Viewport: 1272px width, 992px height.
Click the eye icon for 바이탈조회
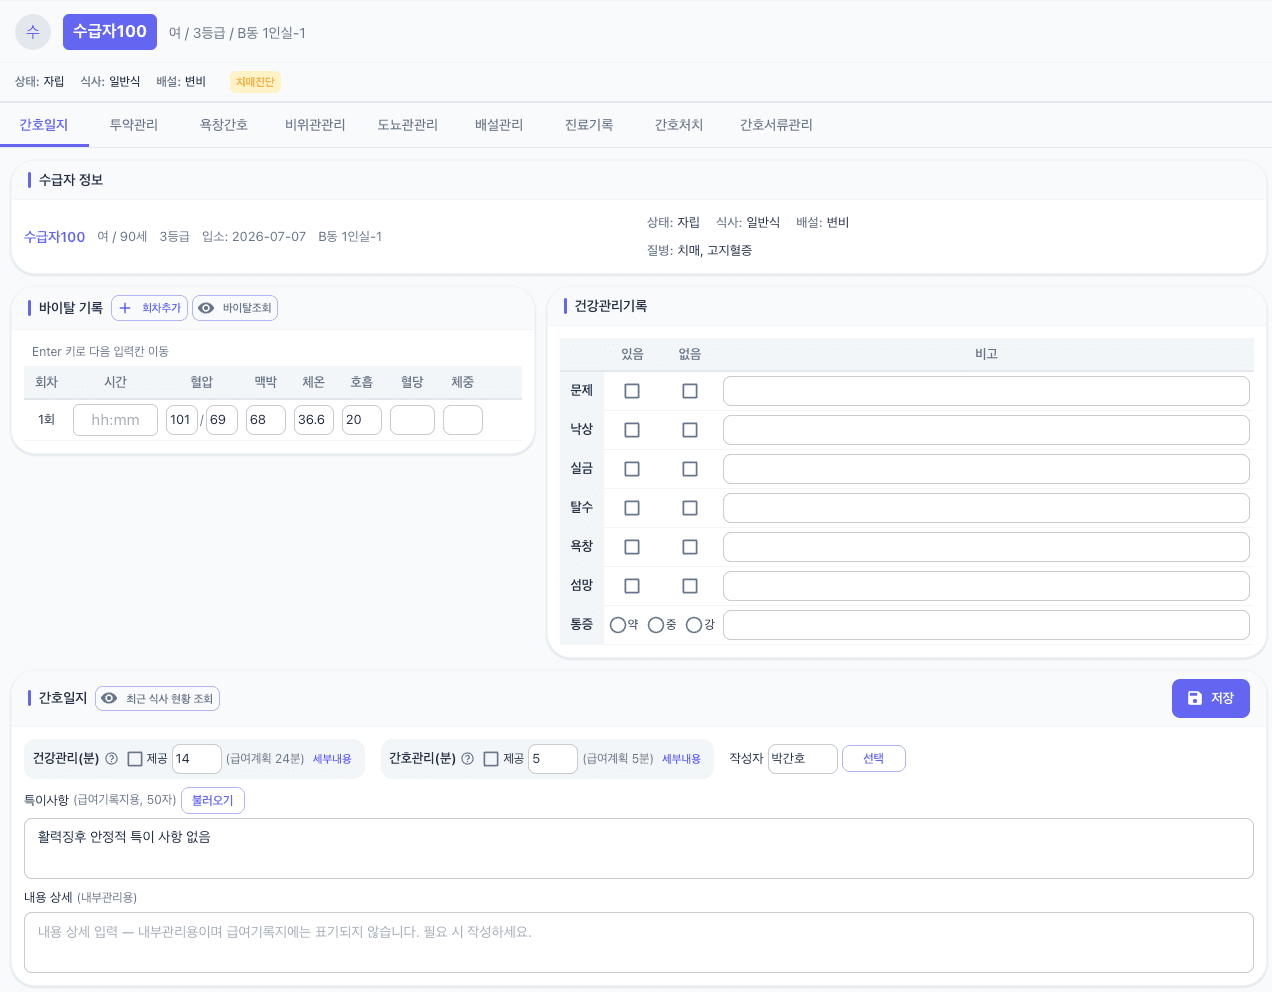pyautogui.click(x=206, y=308)
